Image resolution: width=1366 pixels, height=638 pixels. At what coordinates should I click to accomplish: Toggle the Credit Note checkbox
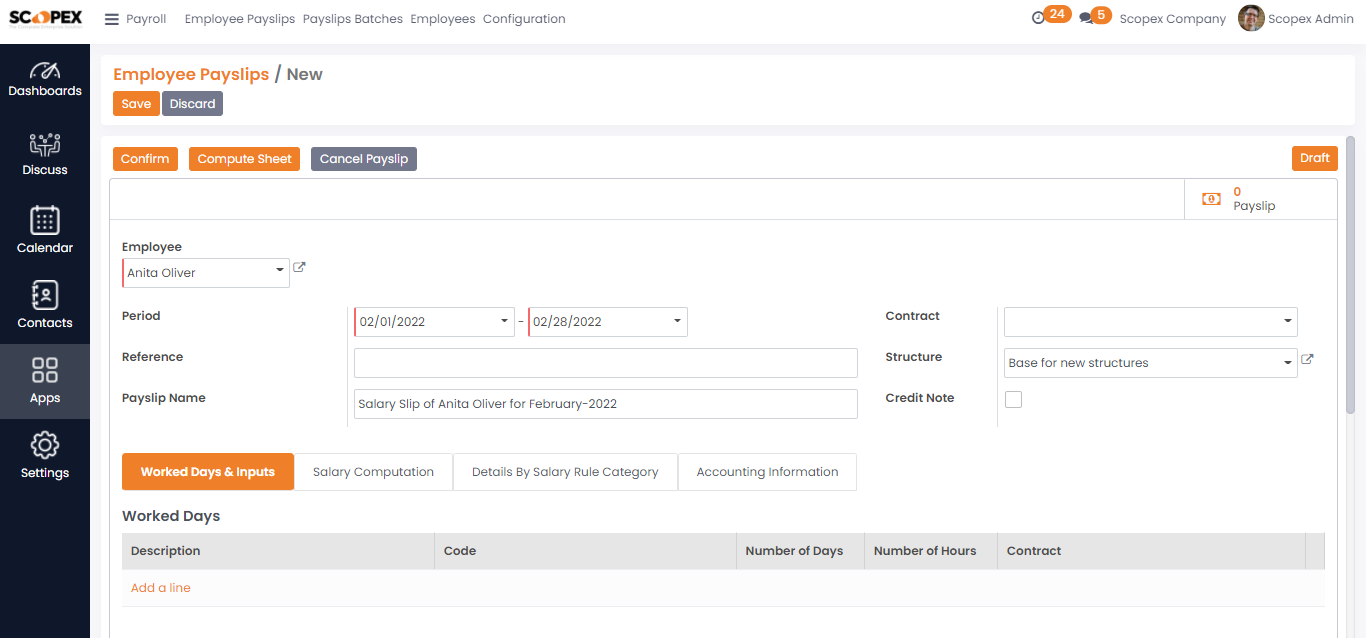[1013, 399]
